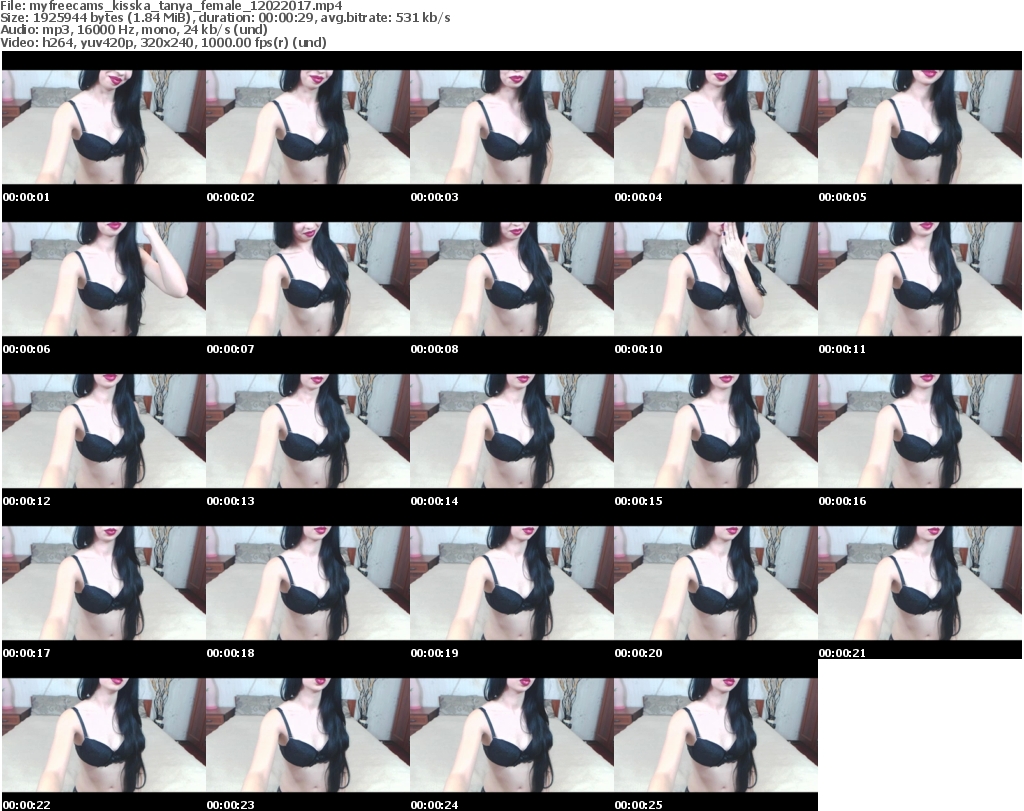This screenshot has height=811, width=1024.
Task: Open the thumbnail frame at 00:00:06
Action: pos(104,279)
